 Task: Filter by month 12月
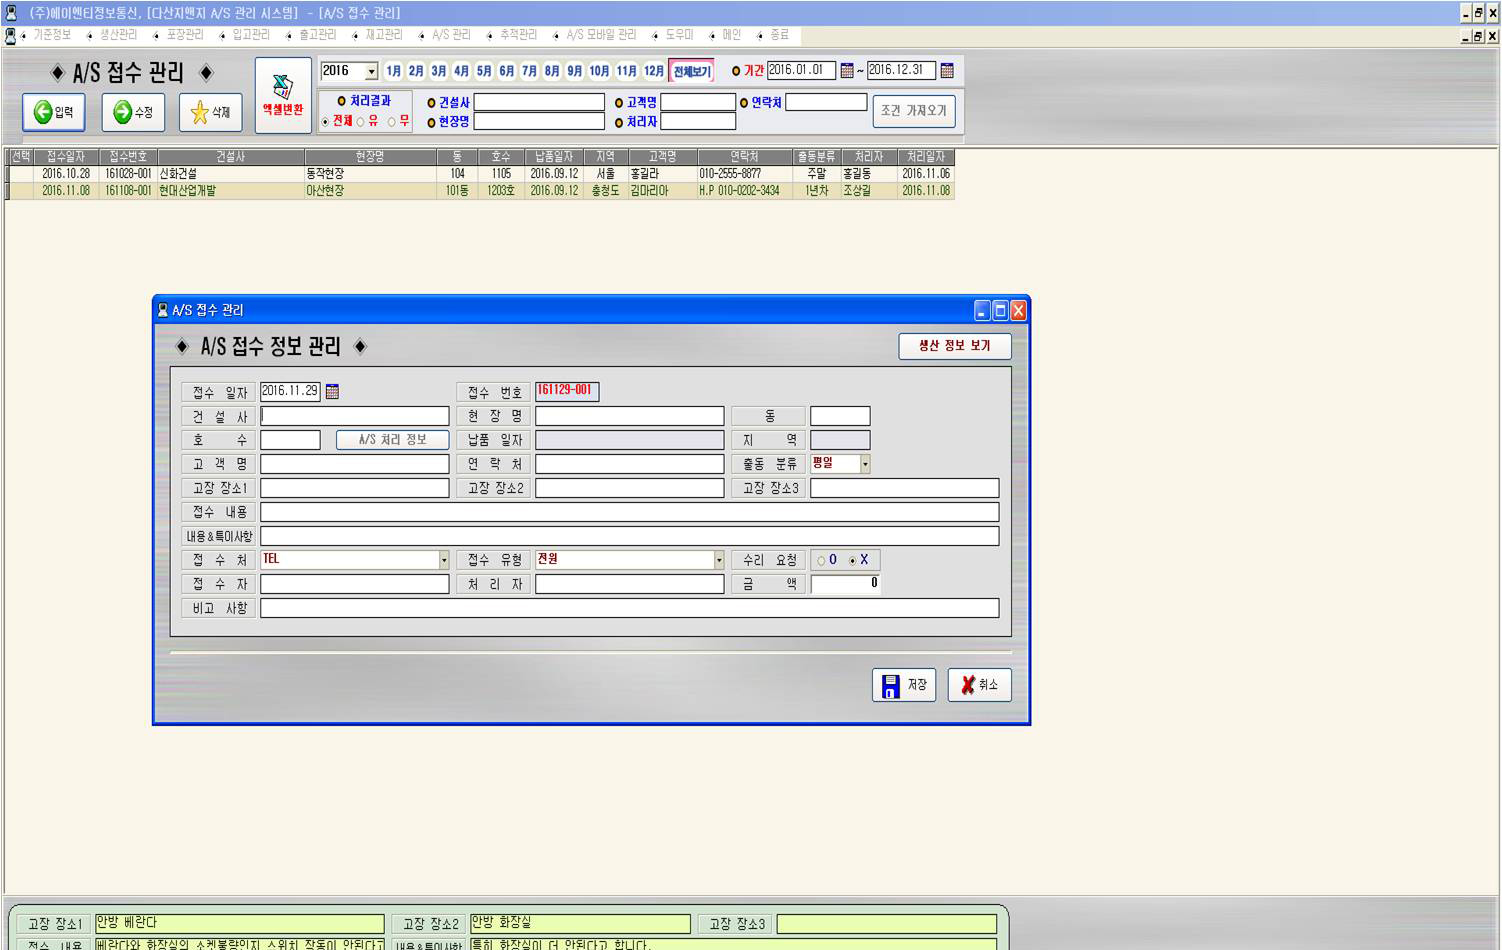click(x=654, y=71)
